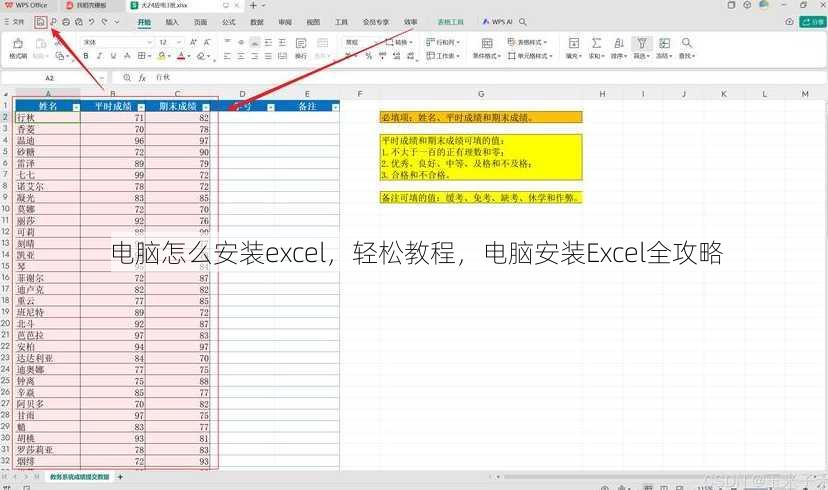
Task: Click the center align icon
Action: click(241, 56)
